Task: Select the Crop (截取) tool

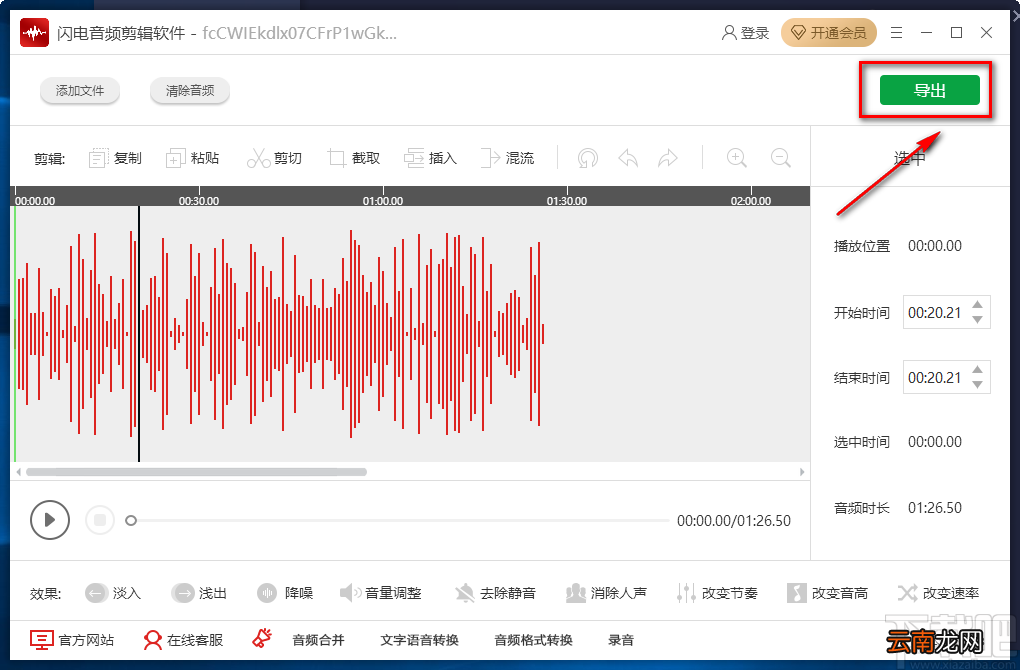Action: [x=353, y=158]
